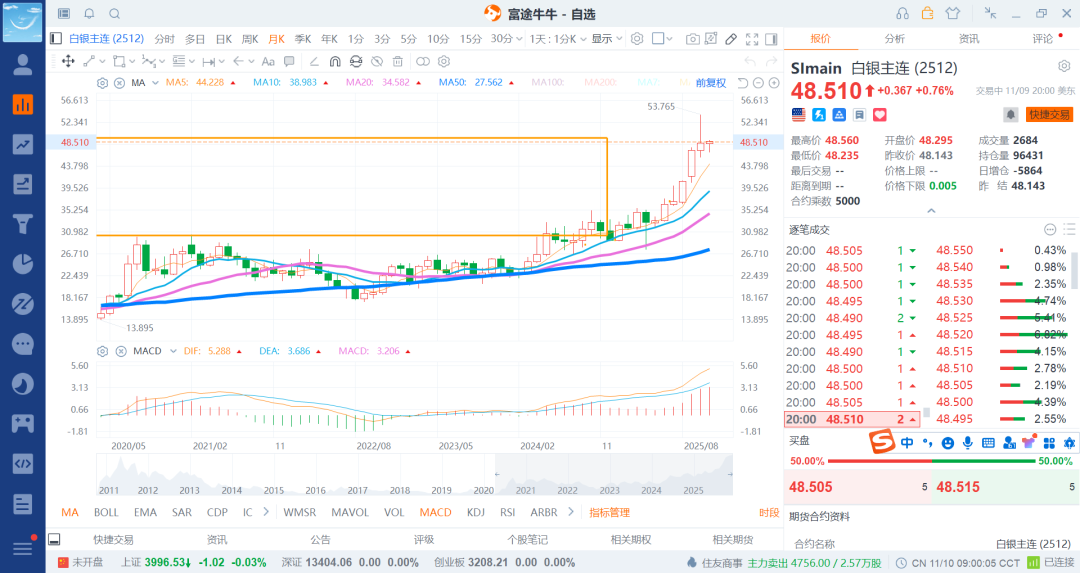Click the orange 快捷交易 button
1080x573 pixels.
tap(1049, 115)
